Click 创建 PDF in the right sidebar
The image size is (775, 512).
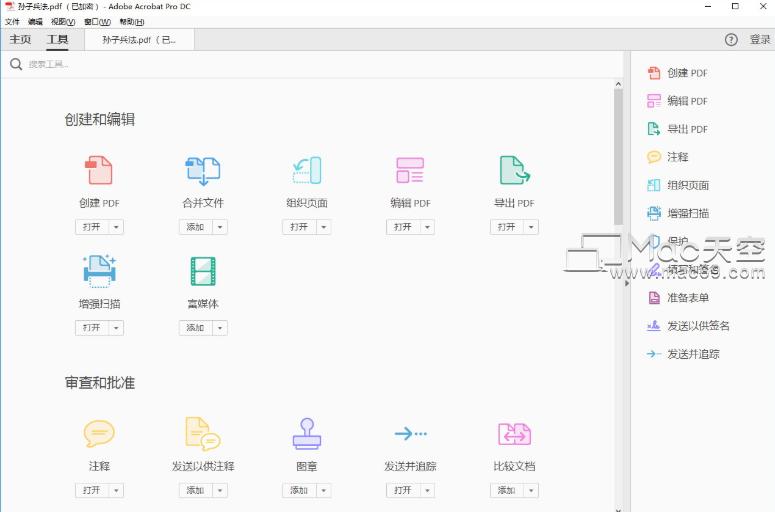677,73
